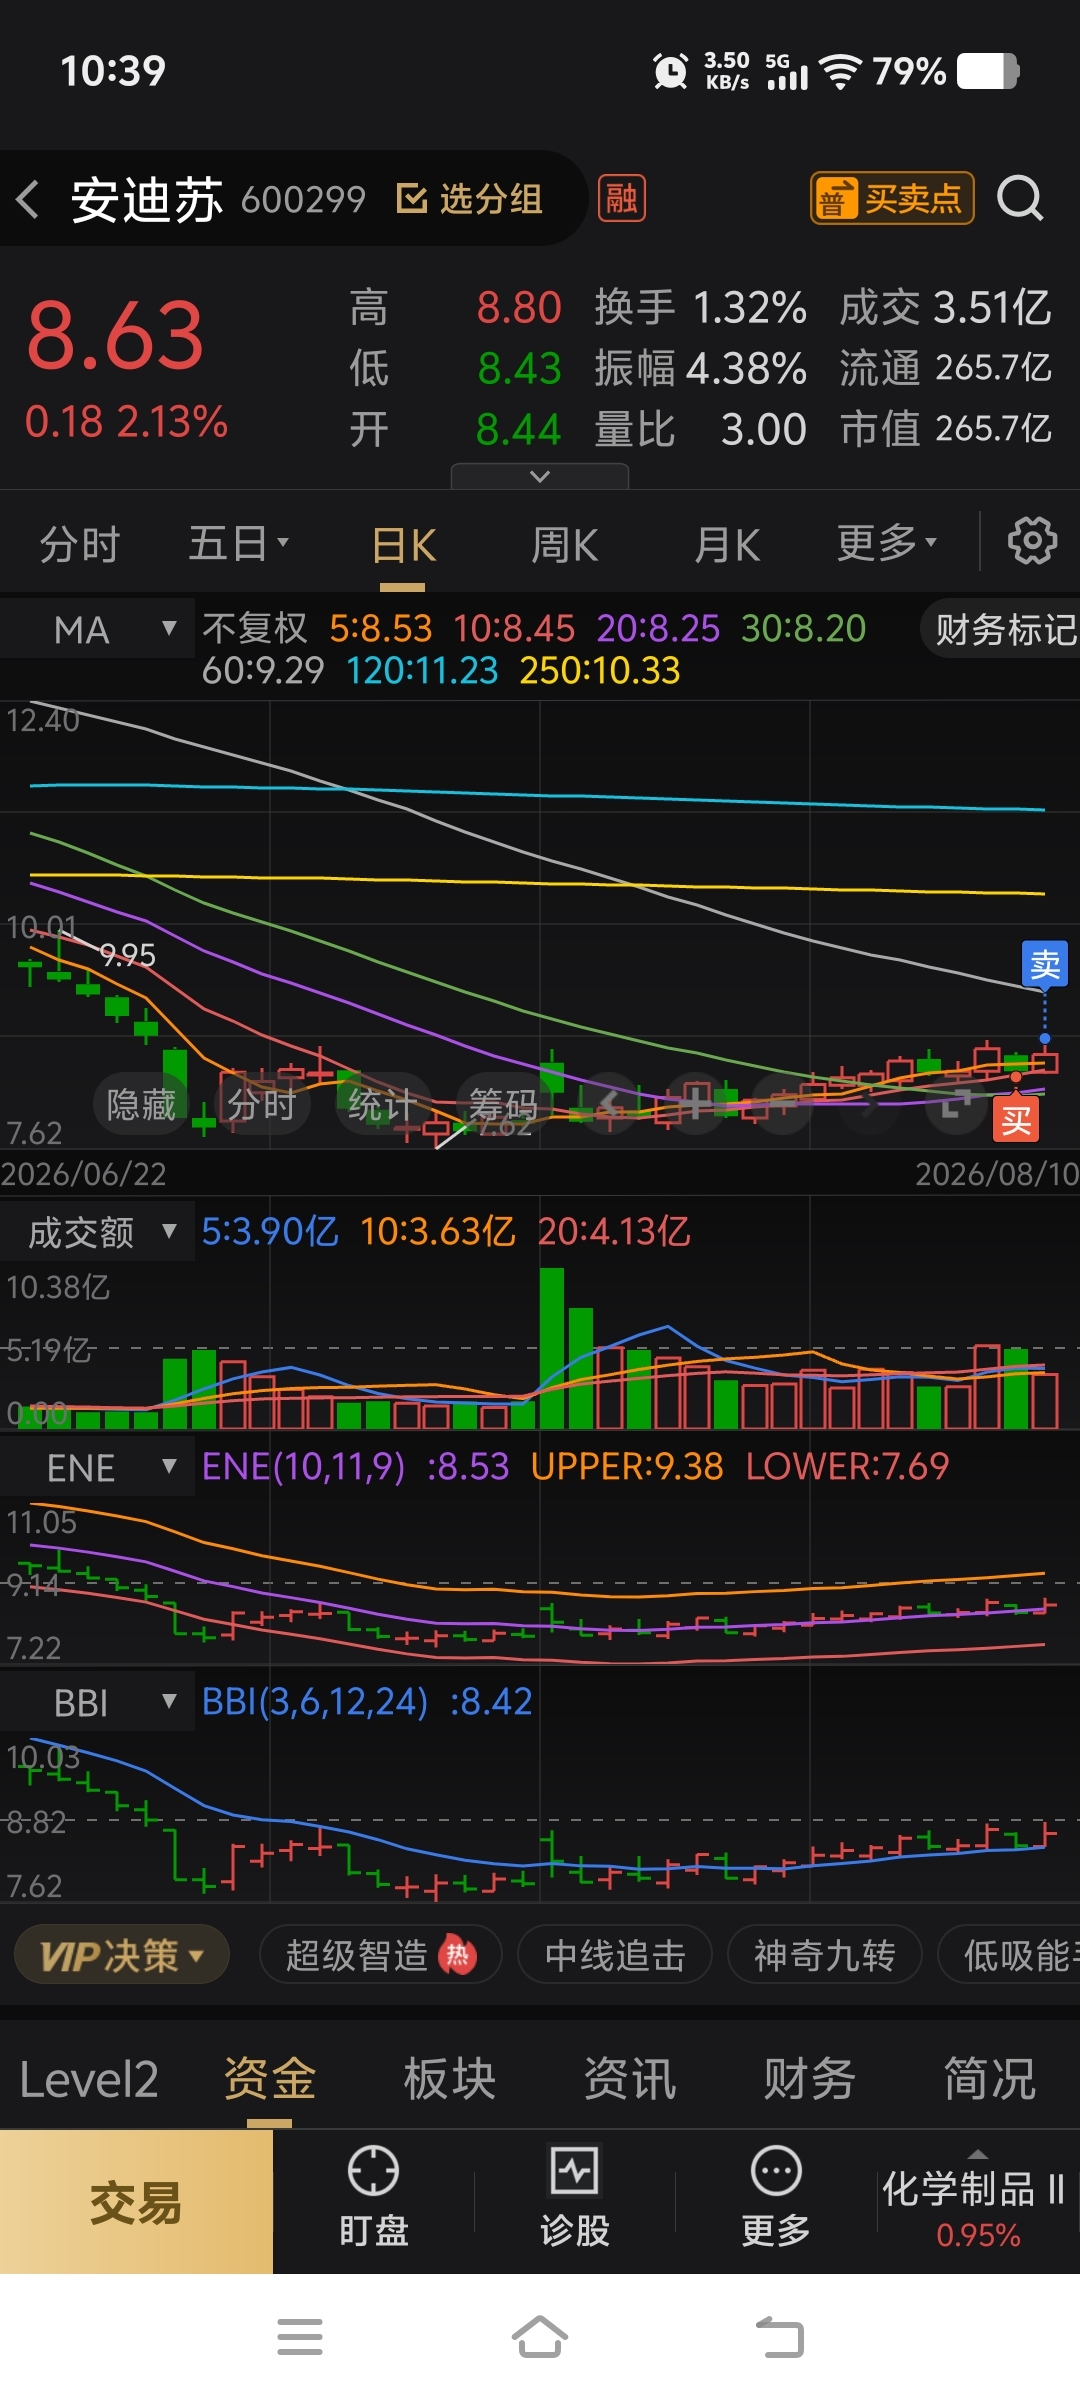Tap the tallest green volume bar
The image size is (1080, 2400).
(x=551, y=1348)
